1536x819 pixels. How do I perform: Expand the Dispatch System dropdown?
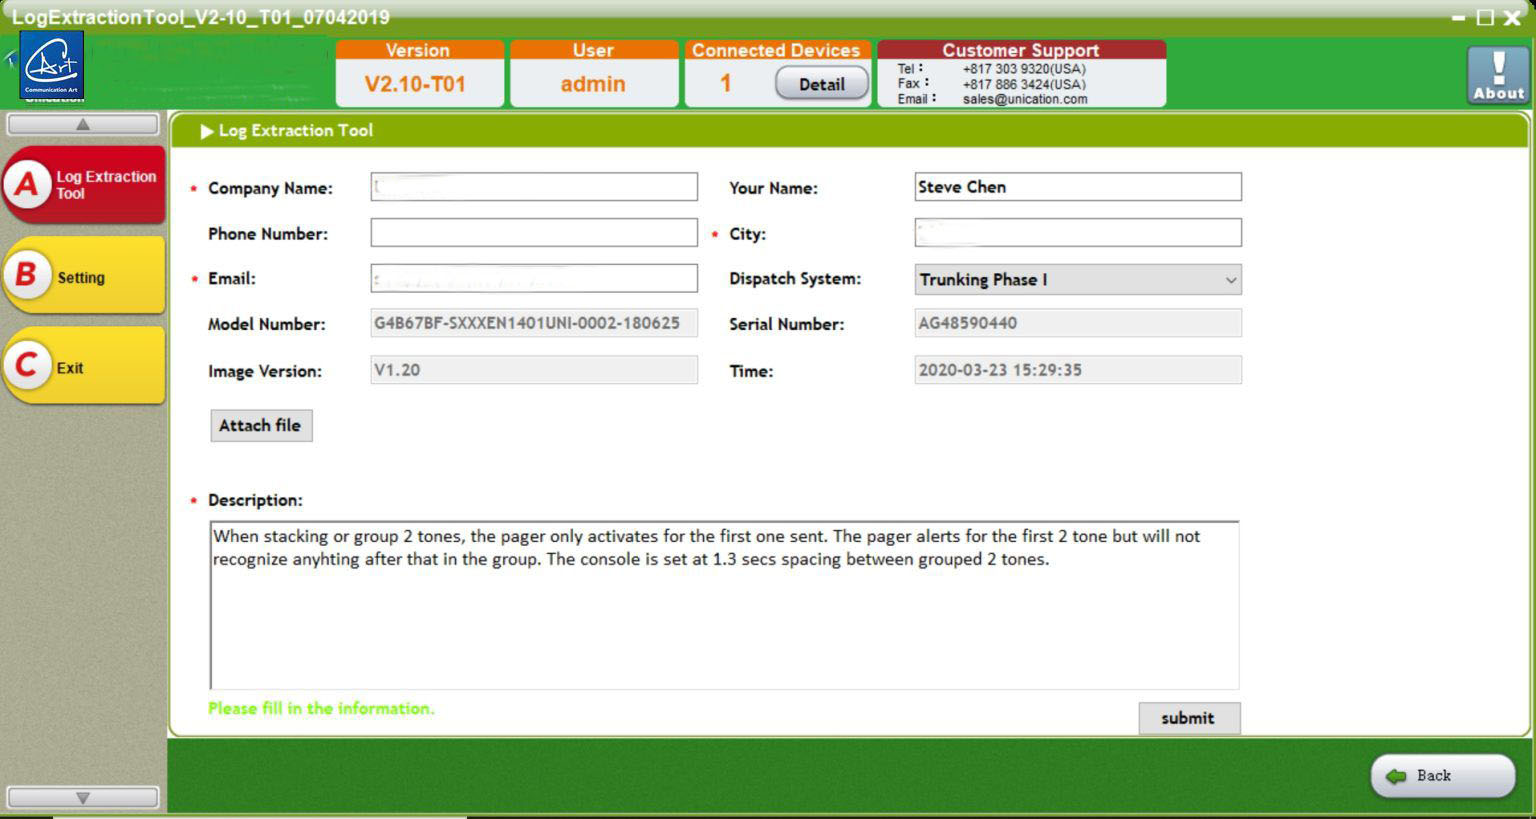coord(1078,279)
